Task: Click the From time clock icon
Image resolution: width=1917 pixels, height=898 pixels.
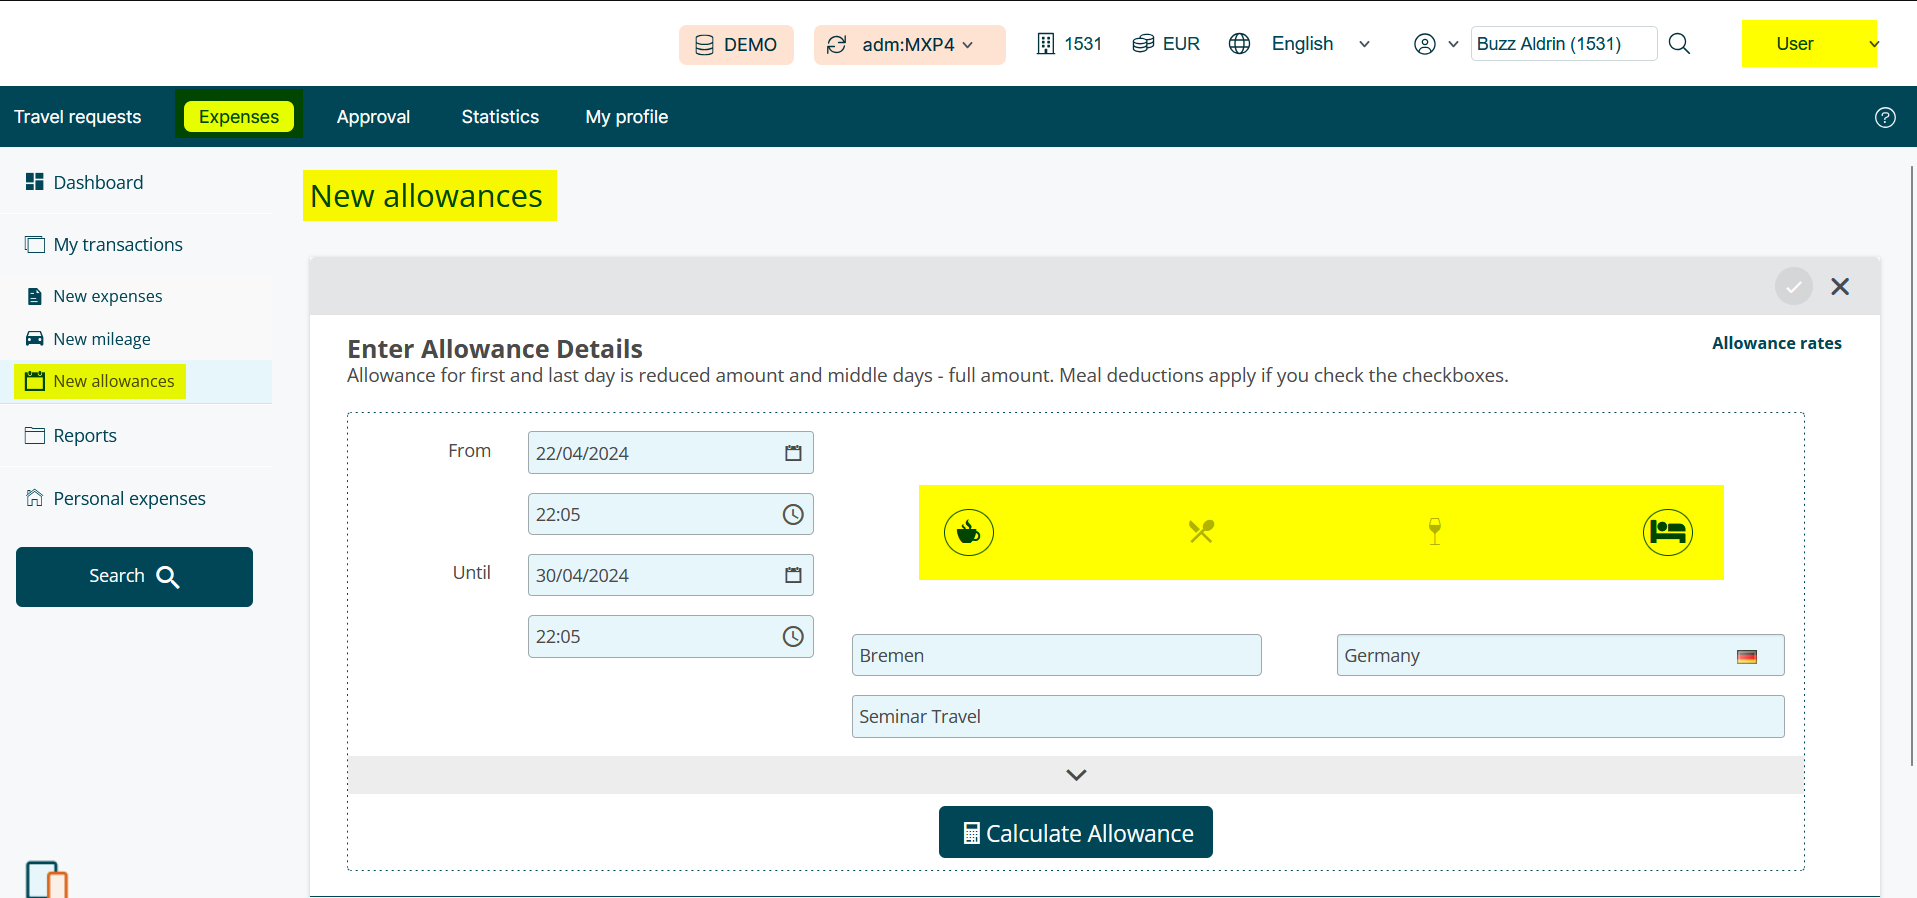Action: click(x=793, y=514)
